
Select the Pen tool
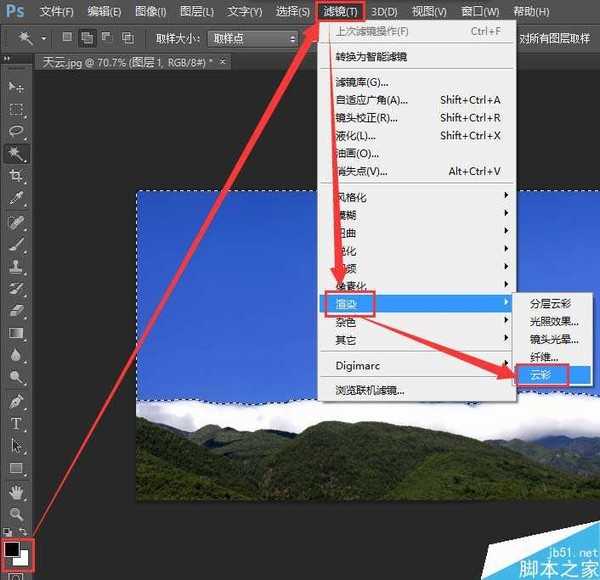coord(16,402)
